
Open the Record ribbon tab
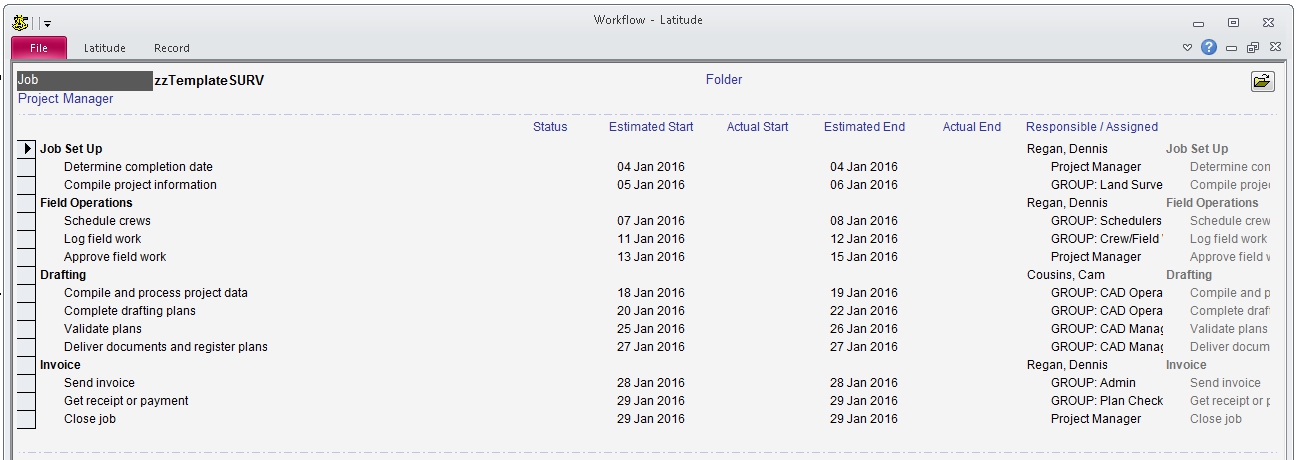coord(171,48)
